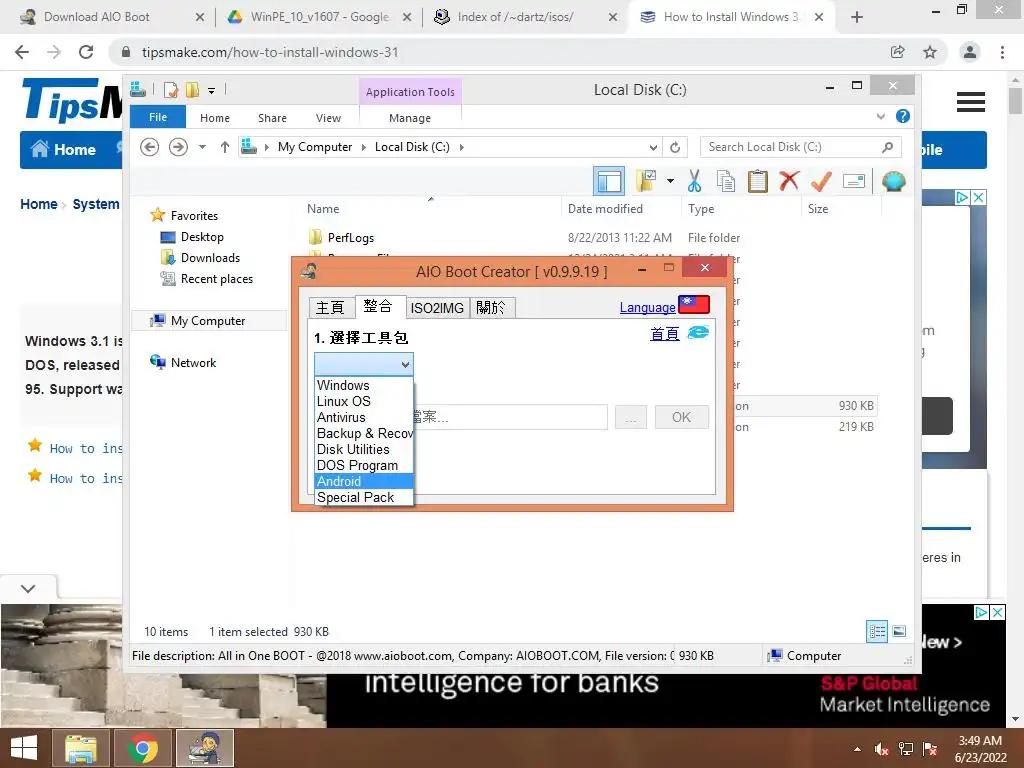Expand the address bar history dropdown
Viewport: 1024px width, 768px height.
pyautogui.click(x=653, y=147)
